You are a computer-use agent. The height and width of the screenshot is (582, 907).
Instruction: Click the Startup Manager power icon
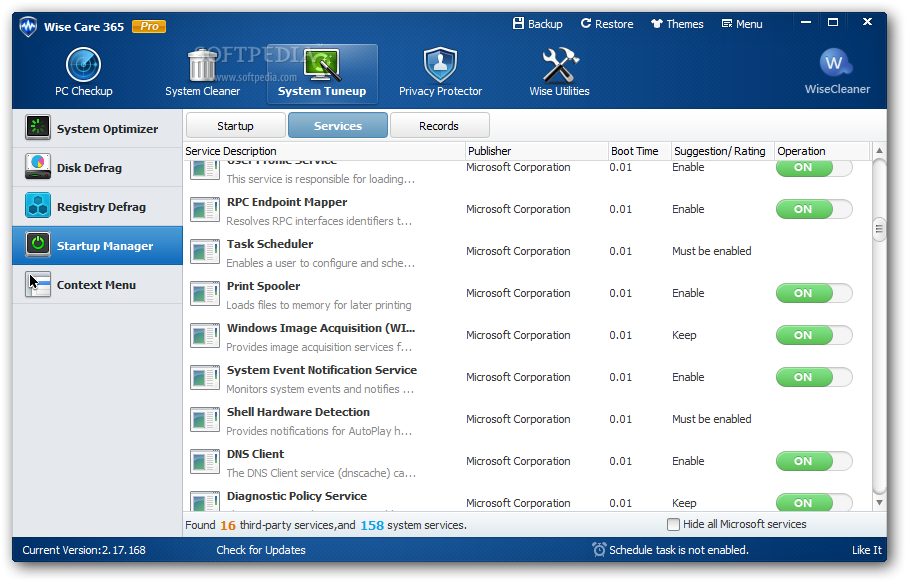point(38,245)
